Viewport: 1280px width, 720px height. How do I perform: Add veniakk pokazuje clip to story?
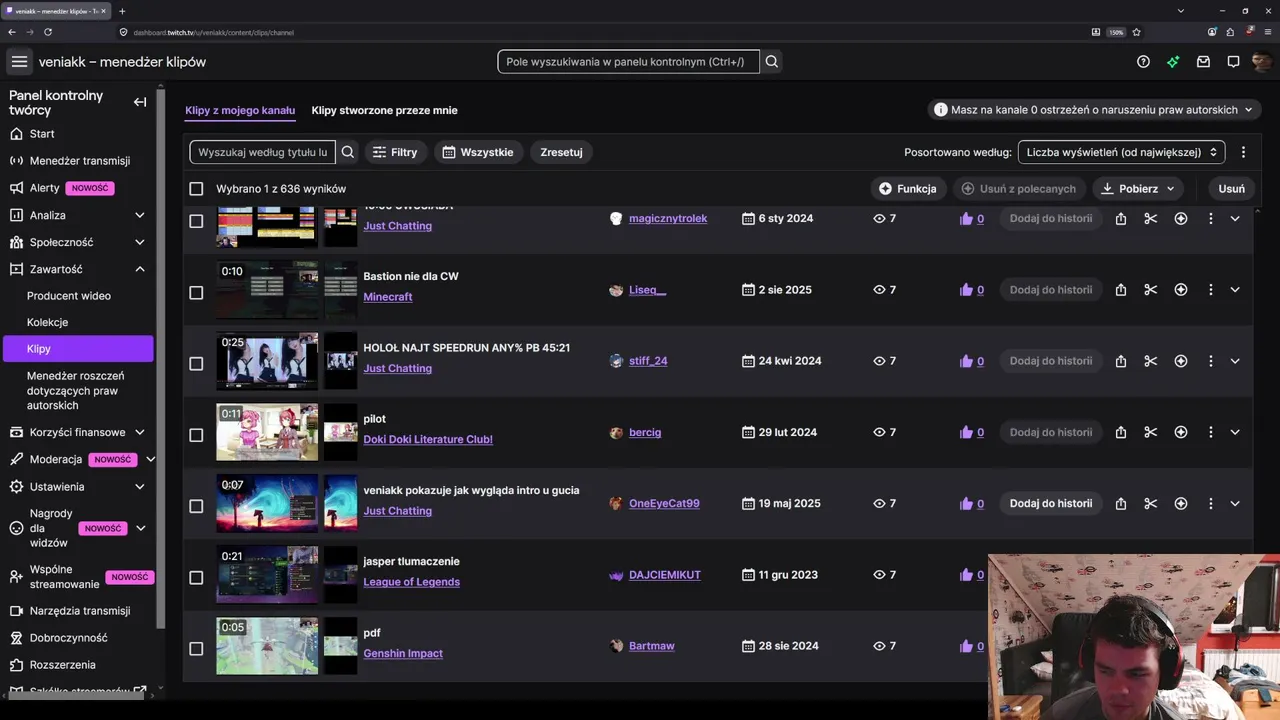[x=1050, y=503]
